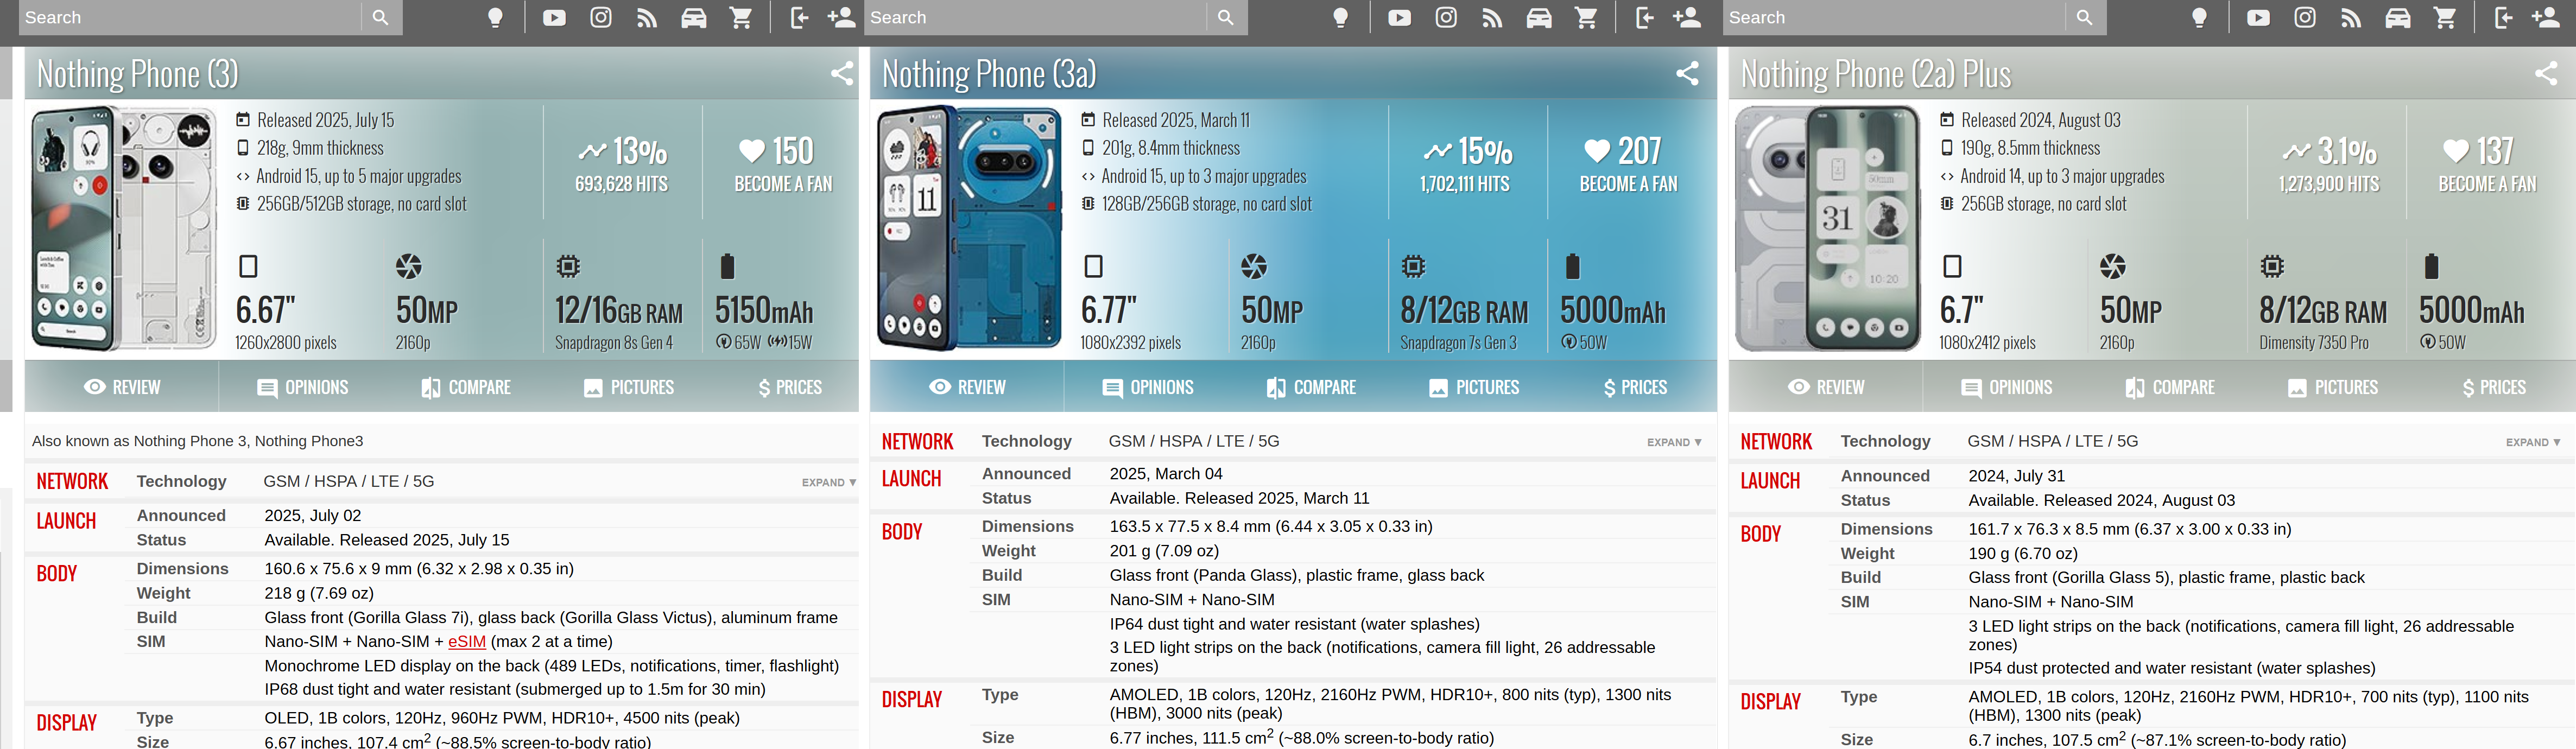This screenshot has height=749, width=2576.
Task: Open the tip lightbulb icon in the first header
Action: (495, 18)
